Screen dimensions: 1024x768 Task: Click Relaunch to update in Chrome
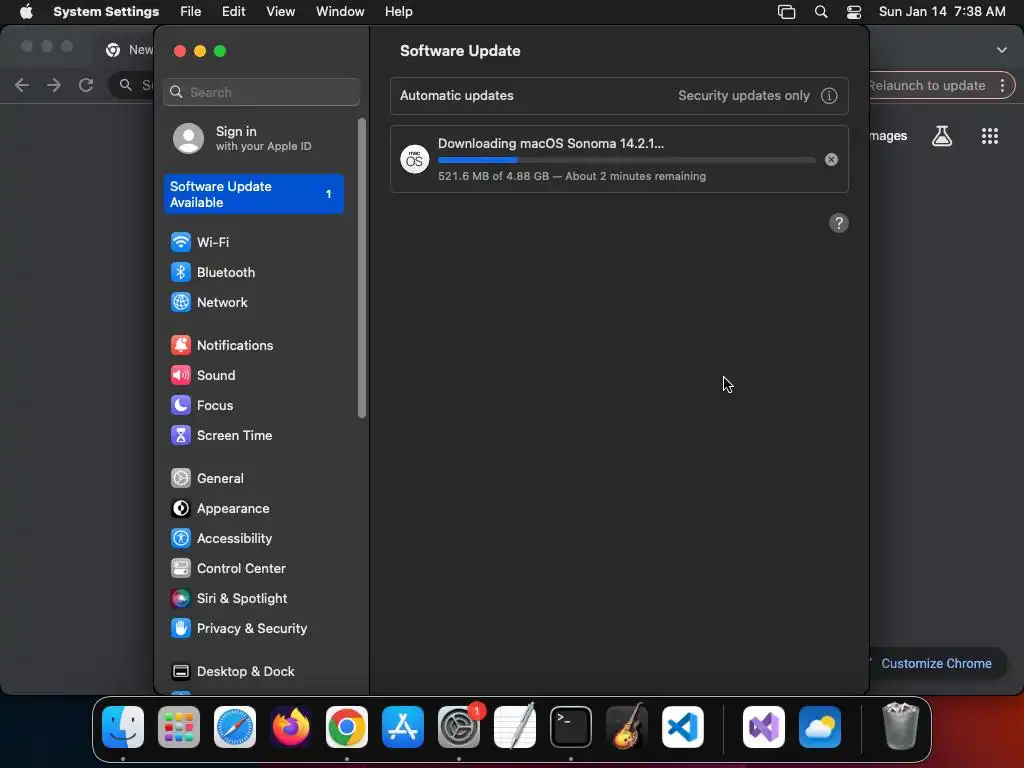927,86
